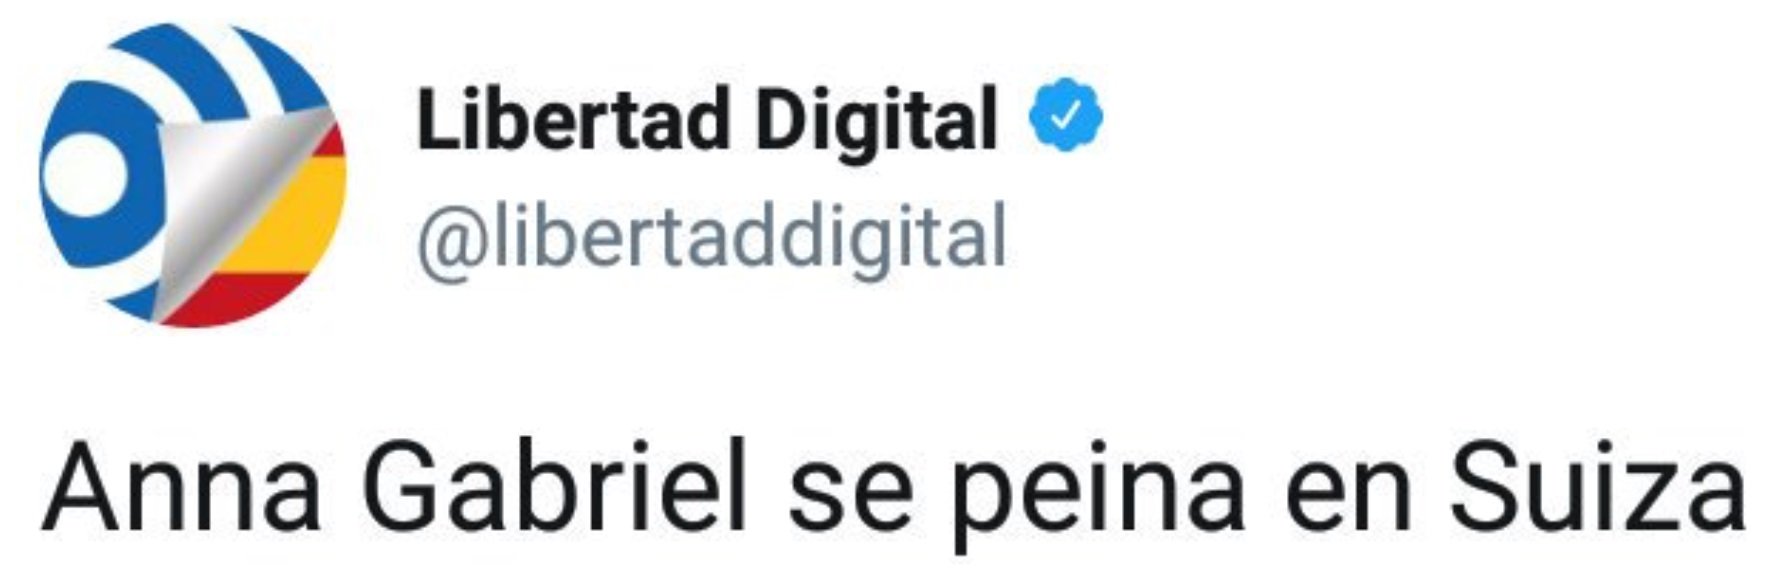Click the yellow stripe of the avatar flag
The image size is (1775, 569).
[295, 217]
